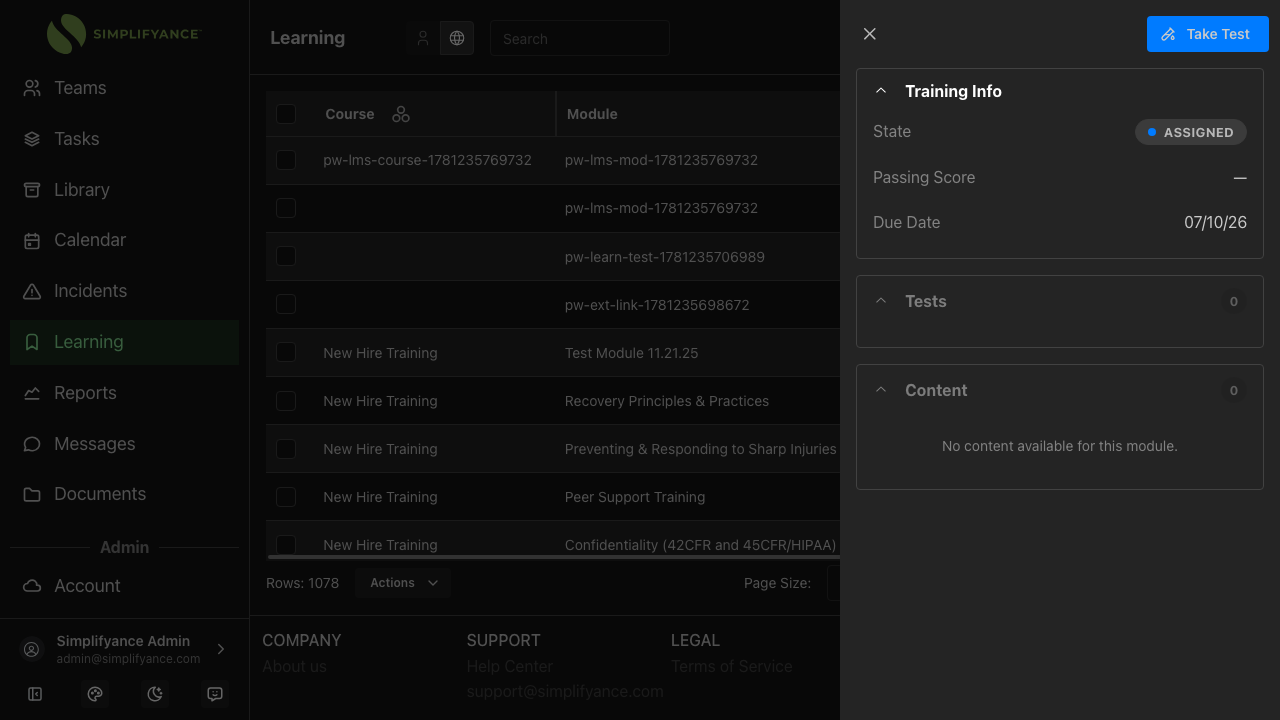Open the Terms of Service link
The height and width of the screenshot is (720, 1280).
click(x=731, y=666)
